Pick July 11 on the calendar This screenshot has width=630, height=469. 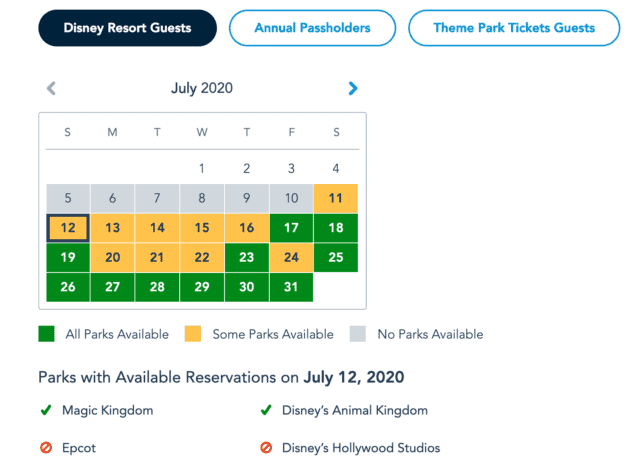click(336, 198)
